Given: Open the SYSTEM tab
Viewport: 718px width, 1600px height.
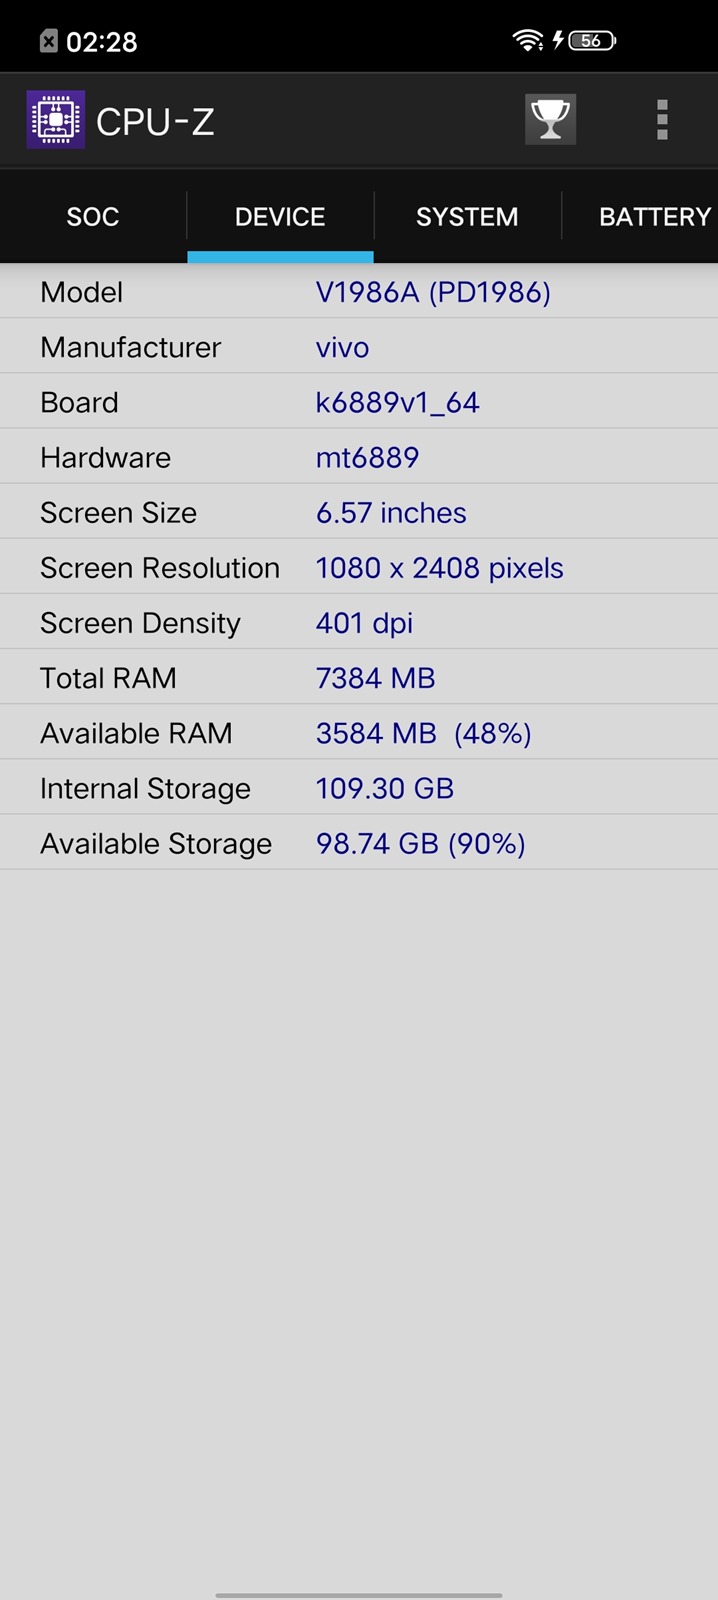Looking at the screenshot, I should point(467,217).
